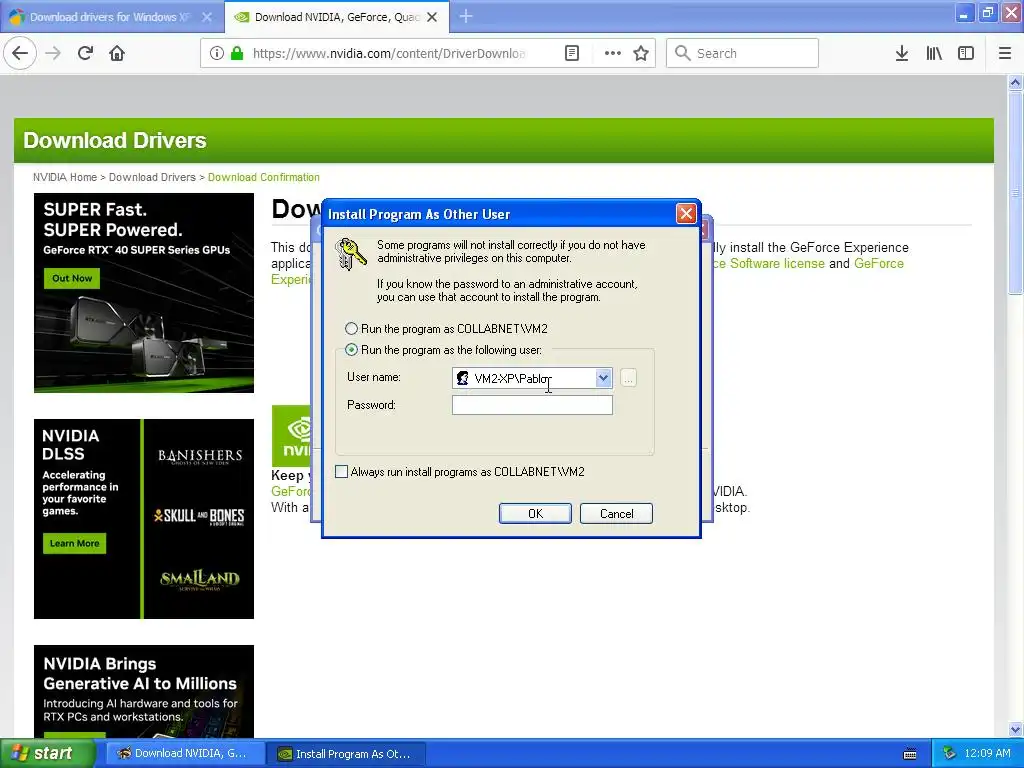Open NVIDIA DLSS games ad banner
This screenshot has width=1024, height=768.
pos(144,519)
